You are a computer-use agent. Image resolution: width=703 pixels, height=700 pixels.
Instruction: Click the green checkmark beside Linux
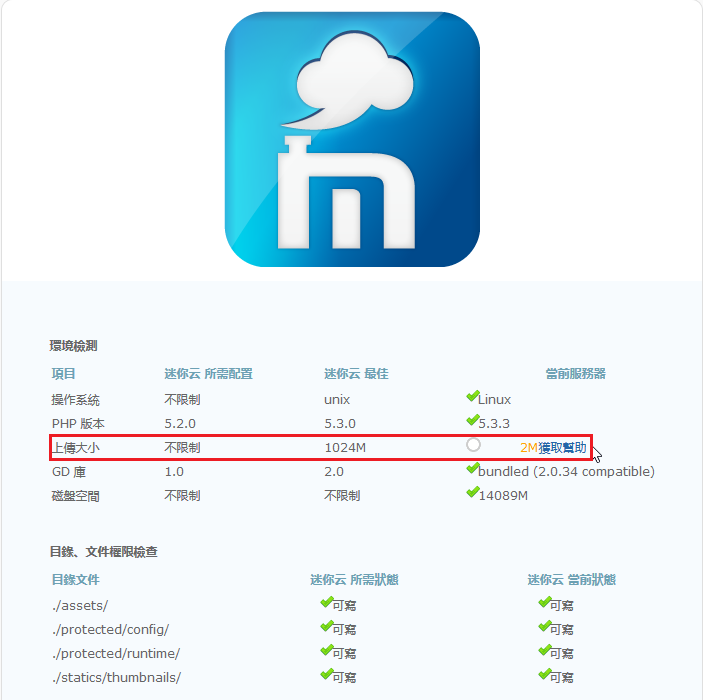(x=473, y=396)
